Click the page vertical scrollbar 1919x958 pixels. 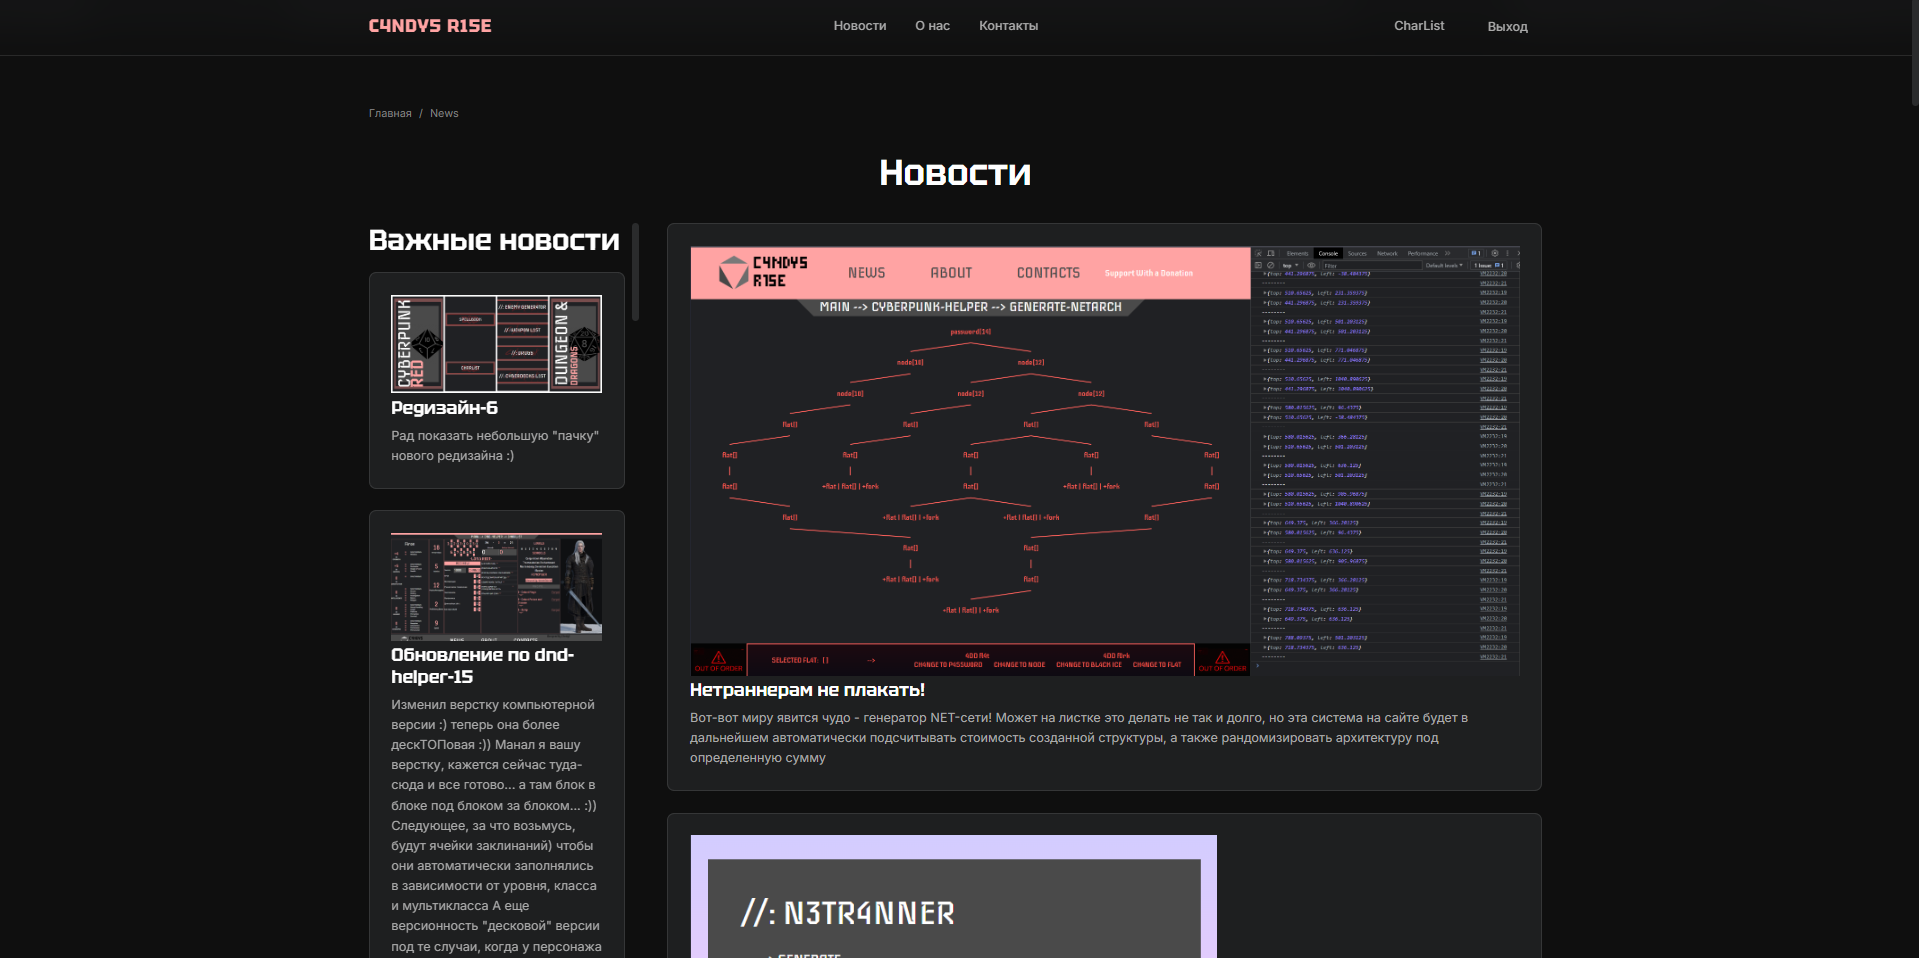tap(1914, 52)
